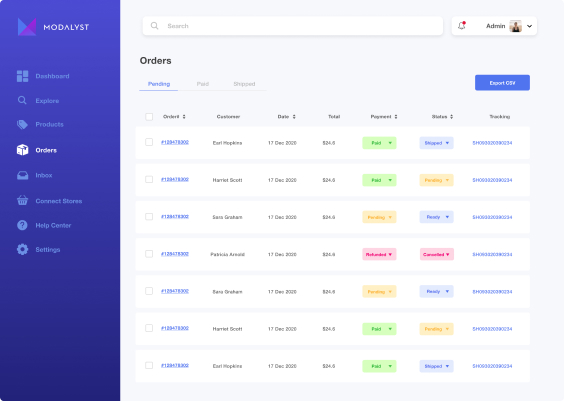Select the Products tag icon
Image resolution: width=564 pixels, height=401 pixels.
(x=22, y=124)
